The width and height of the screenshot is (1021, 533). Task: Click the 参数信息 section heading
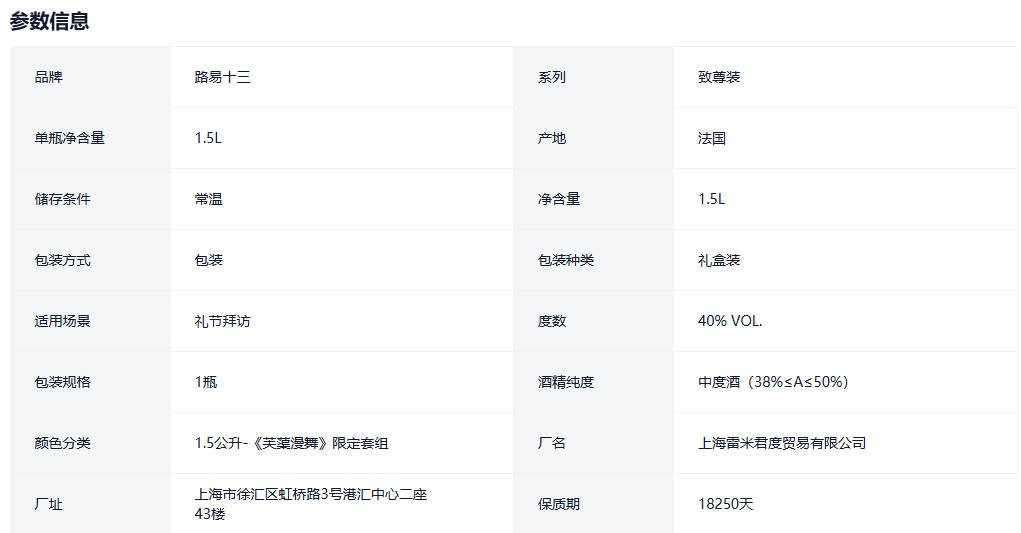click(50, 21)
